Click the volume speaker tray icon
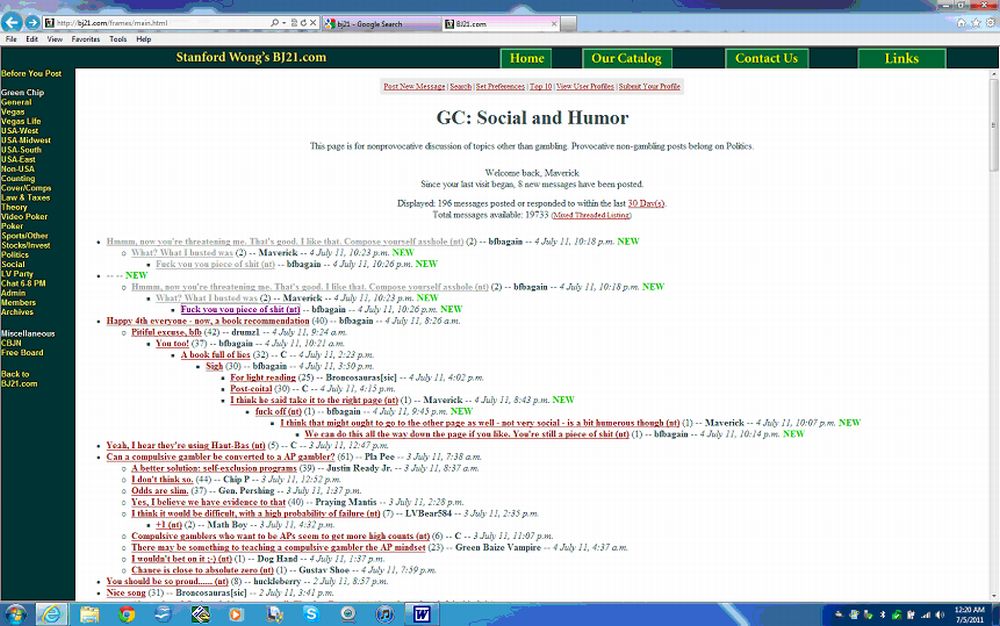This screenshot has height=626, width=1000. pyautogui.click(x=940, y=615)
